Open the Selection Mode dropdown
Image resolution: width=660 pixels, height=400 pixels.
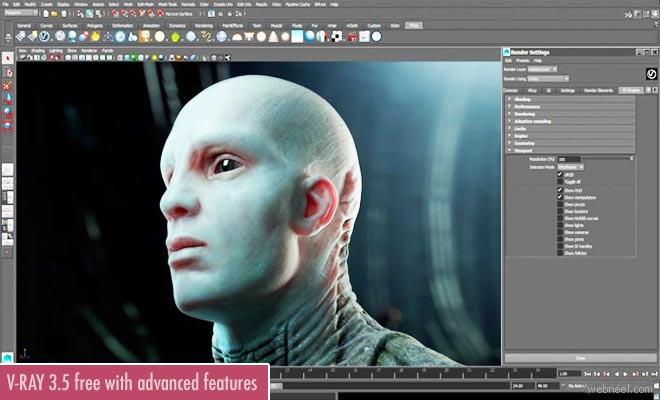[x=571, y=167]
